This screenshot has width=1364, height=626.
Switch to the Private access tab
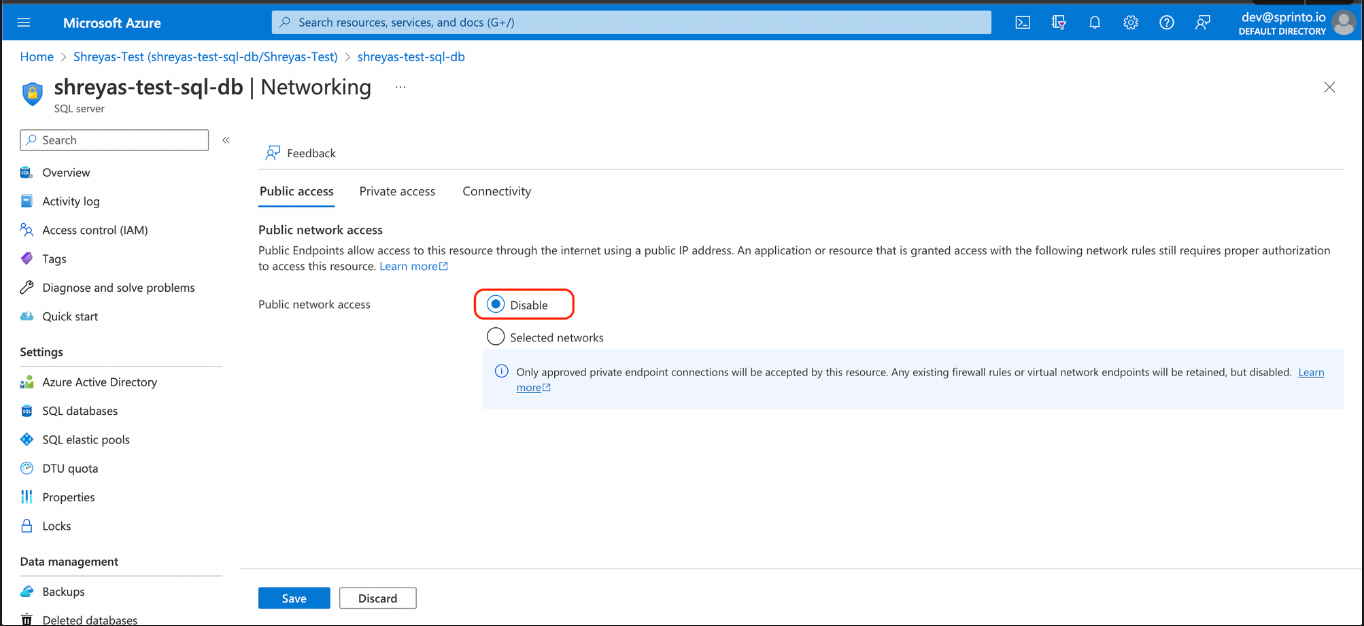[397, 191]
